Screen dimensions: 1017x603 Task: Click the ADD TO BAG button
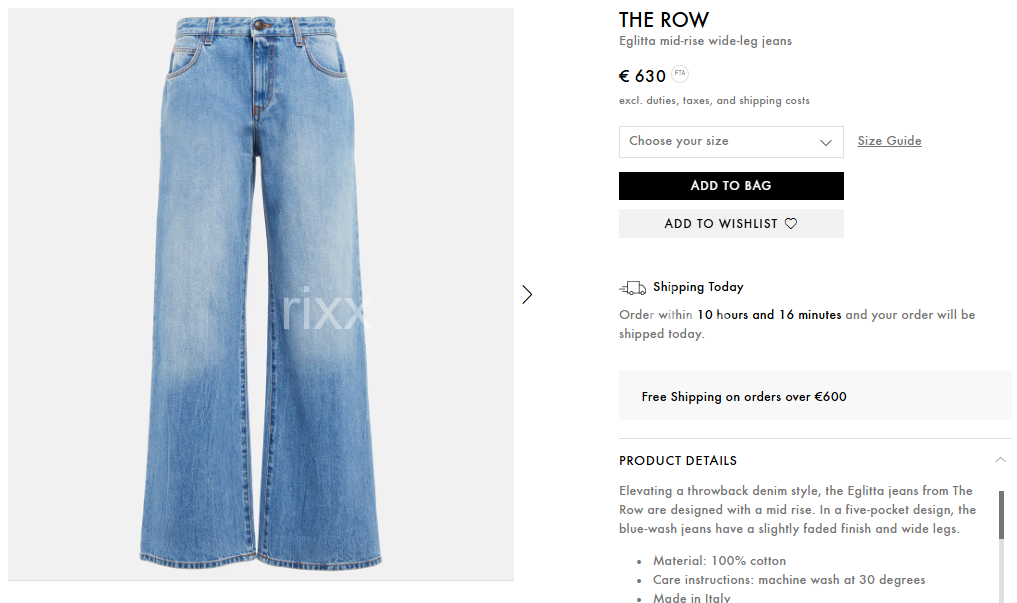point(731,185)
